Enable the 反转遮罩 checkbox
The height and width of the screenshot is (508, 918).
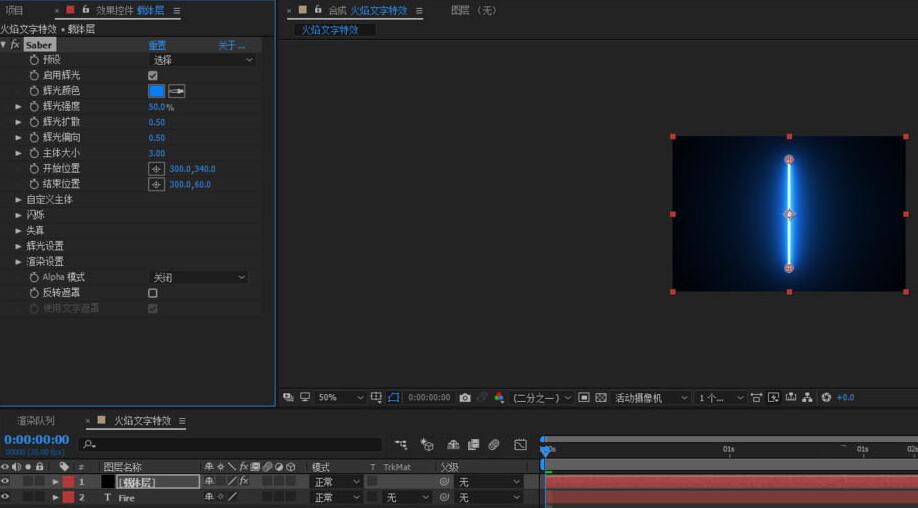coord(153,293)
